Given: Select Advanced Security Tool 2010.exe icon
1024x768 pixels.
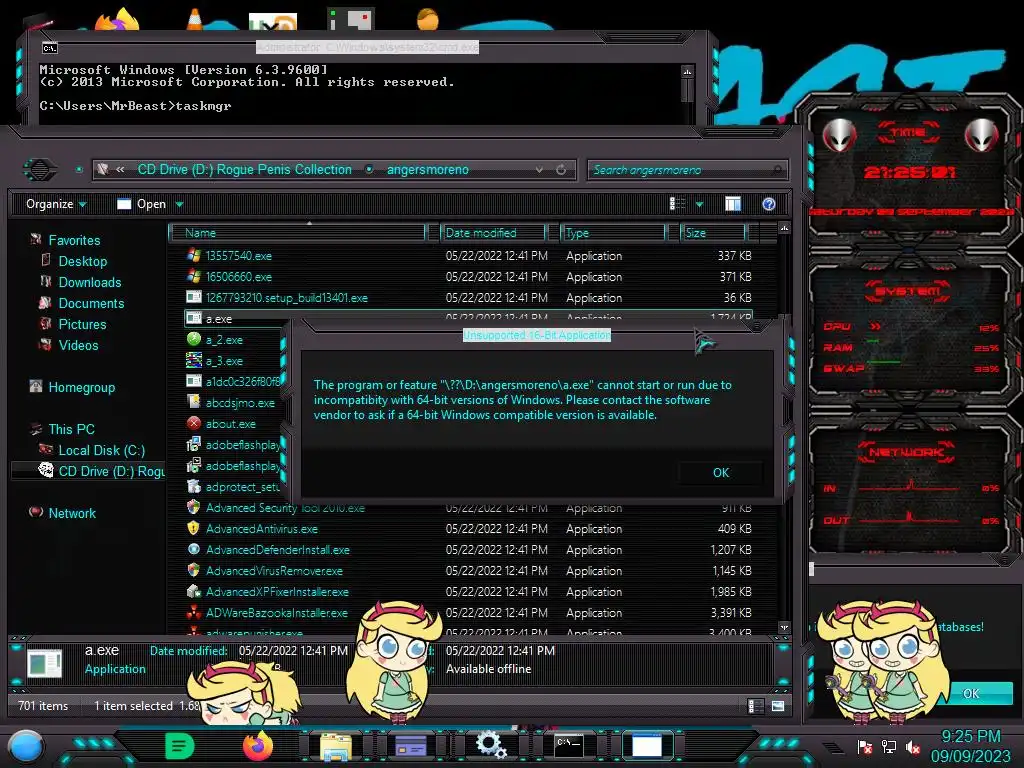Looking at the screenshot, I should pos(193,507).
